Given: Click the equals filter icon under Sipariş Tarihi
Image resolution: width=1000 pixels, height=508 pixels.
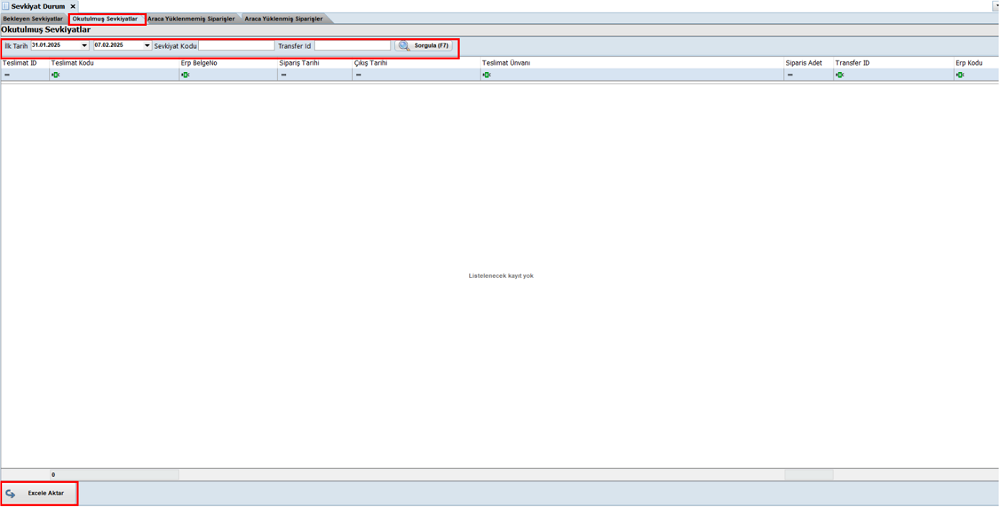Looking at the screenshot, I should [284, 75].
